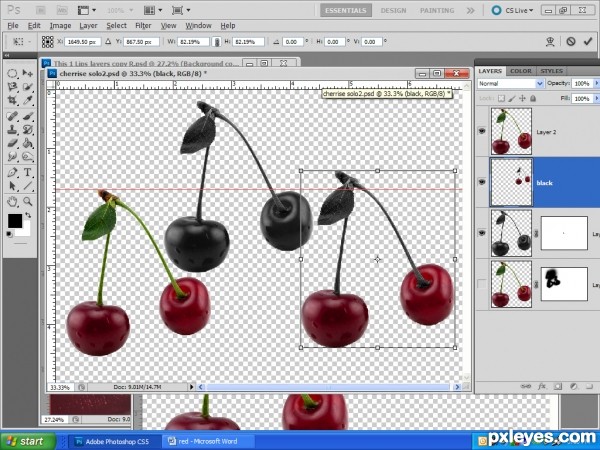Toggle lock all padlock icon
The image size is (600, 450).
pyautogui.click(x=533, y=98)
